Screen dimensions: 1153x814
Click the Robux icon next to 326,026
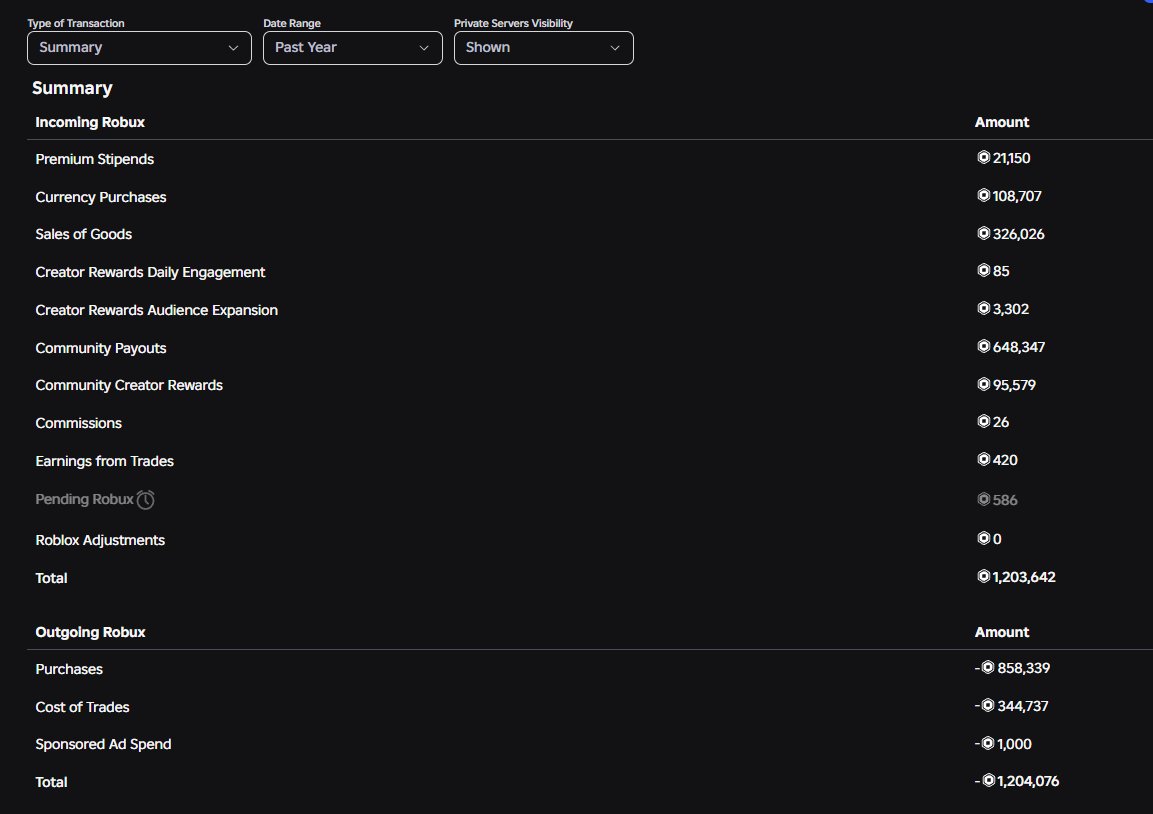[983, 233]
